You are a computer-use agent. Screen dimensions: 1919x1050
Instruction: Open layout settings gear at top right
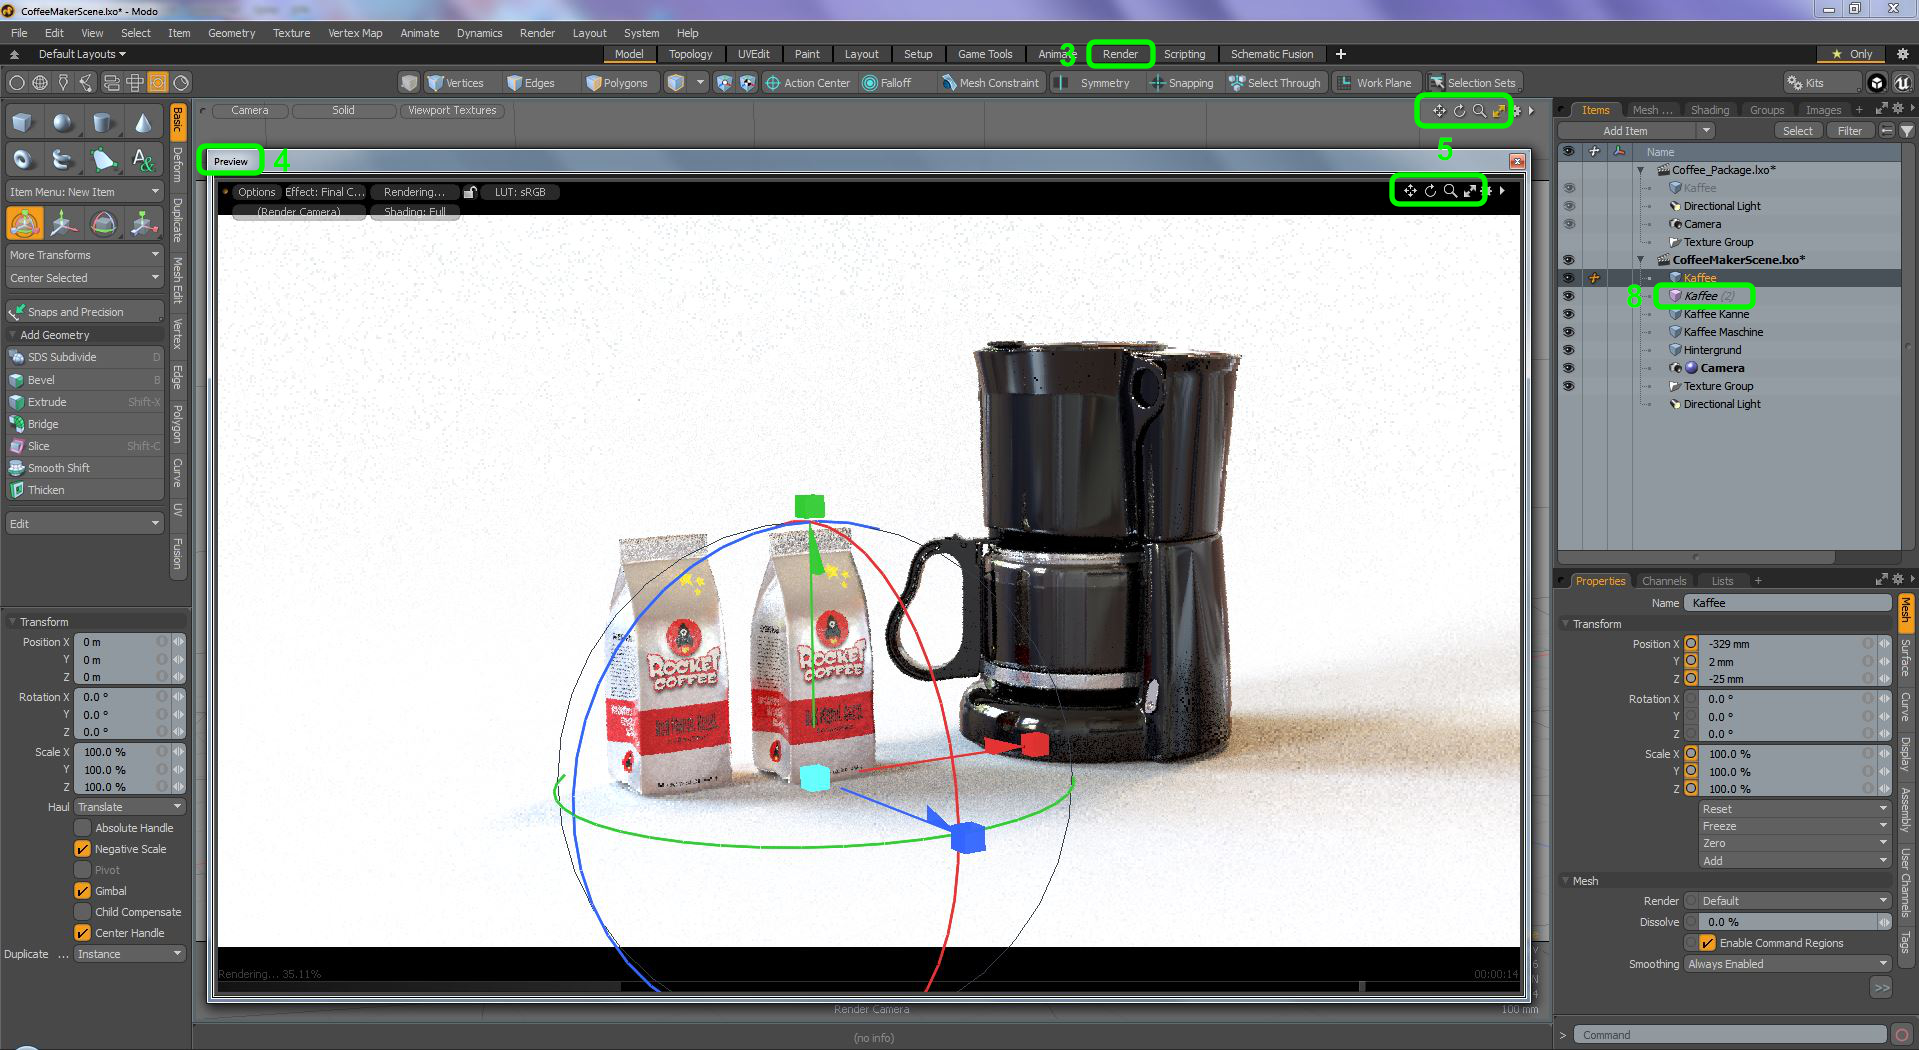(x=1903, y=54)
